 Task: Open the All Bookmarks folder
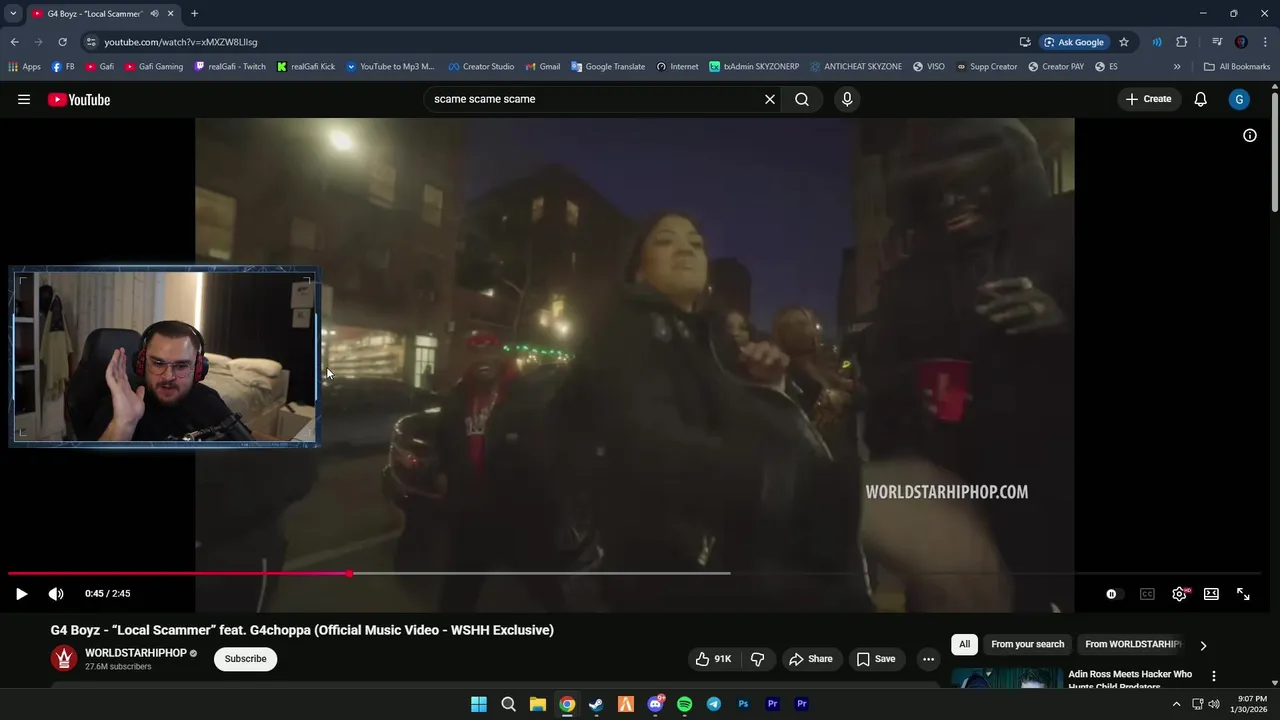click(x=1237, y=66)
